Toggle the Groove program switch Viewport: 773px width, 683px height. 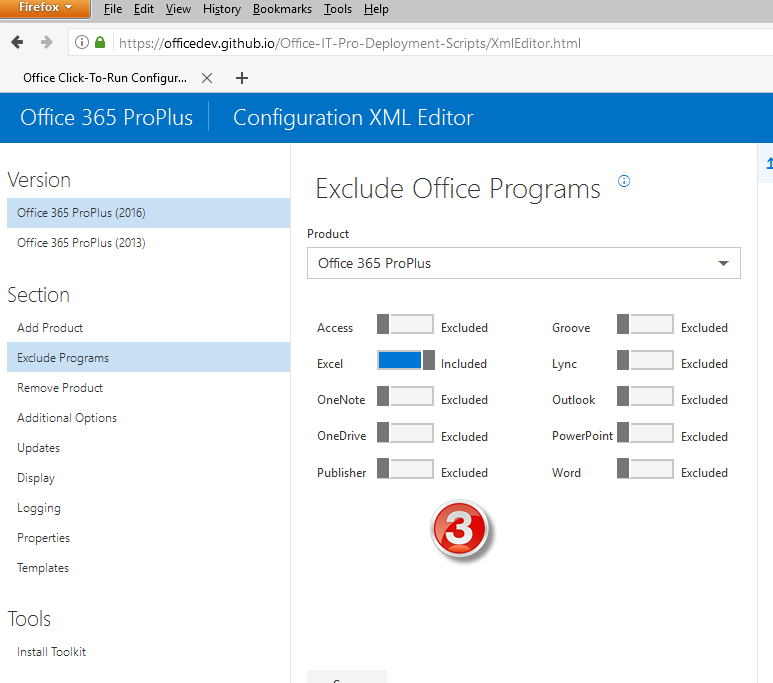pyautogui.click(x=645, y=324)
